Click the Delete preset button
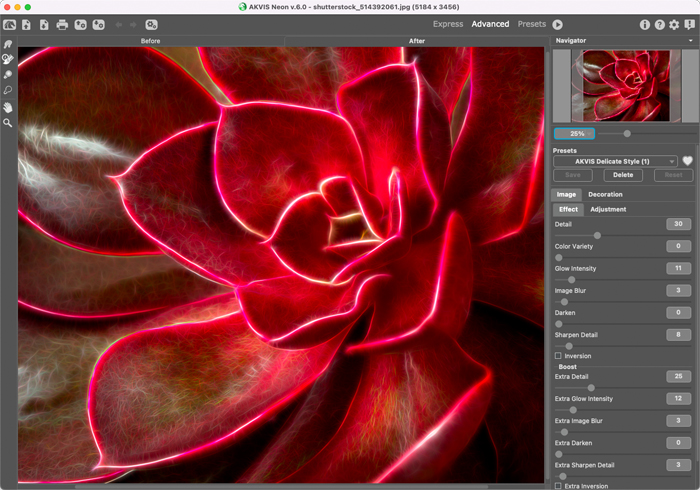Screen dimensions: 700x490 [622, 175]
